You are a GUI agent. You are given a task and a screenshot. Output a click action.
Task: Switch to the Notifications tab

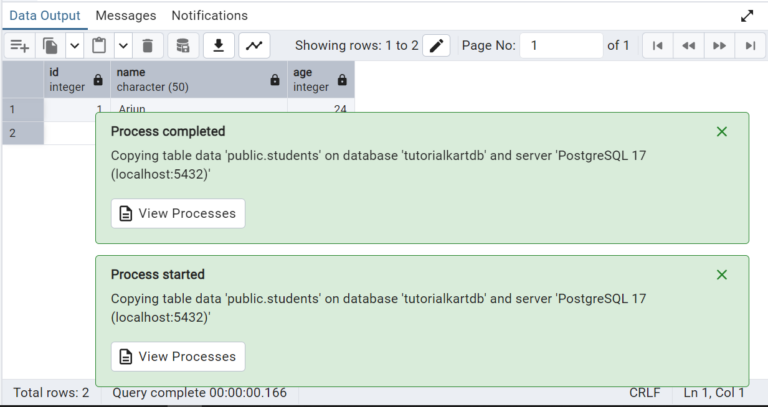tap(209, 16)
